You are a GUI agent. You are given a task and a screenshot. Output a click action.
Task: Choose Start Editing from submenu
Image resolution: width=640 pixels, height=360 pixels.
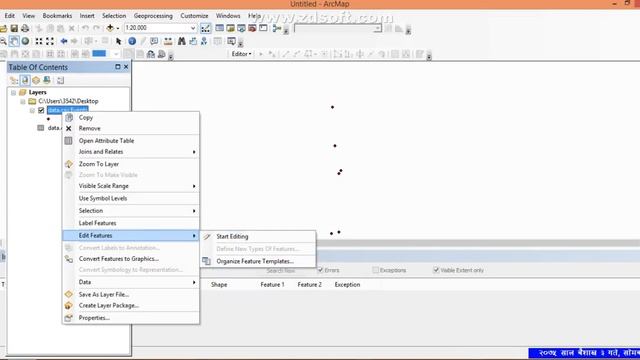(x=258, y=237)
